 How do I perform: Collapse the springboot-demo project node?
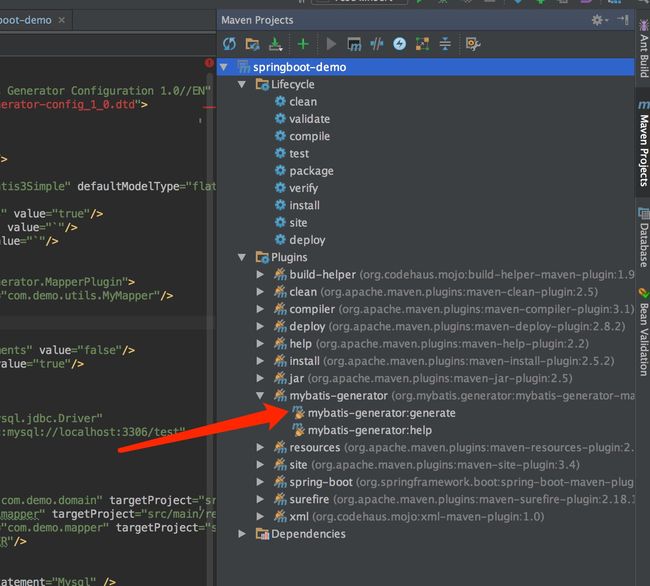click(x=224, y=67)
